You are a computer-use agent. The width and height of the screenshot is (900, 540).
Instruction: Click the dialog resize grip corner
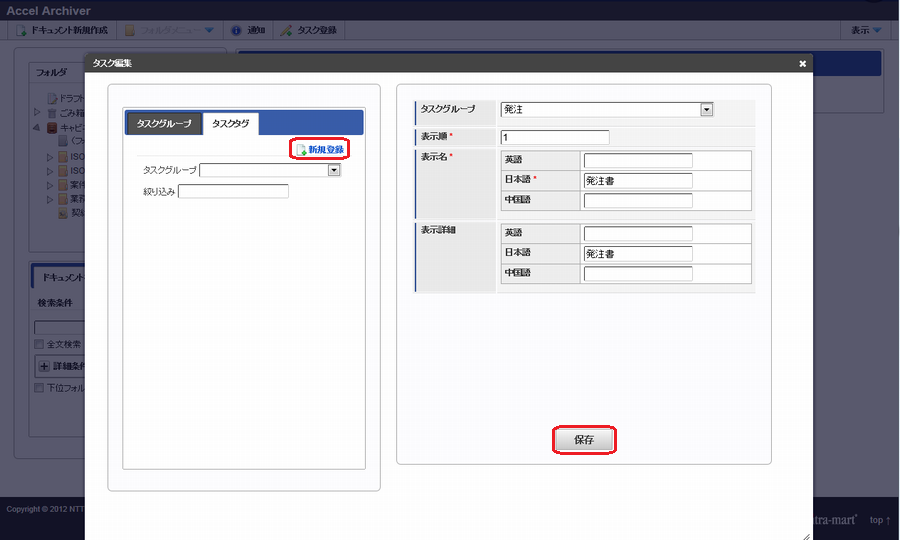click(806, 536)
